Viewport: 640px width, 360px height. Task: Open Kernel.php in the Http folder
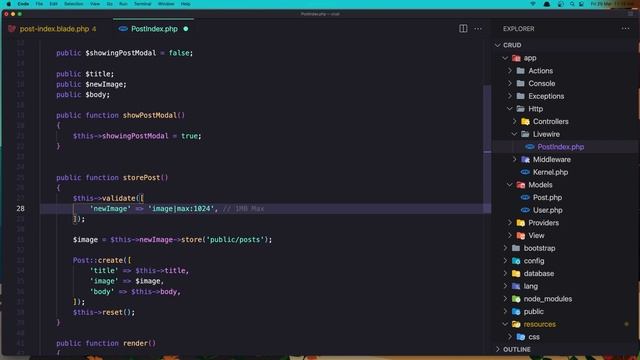point(550,172)
